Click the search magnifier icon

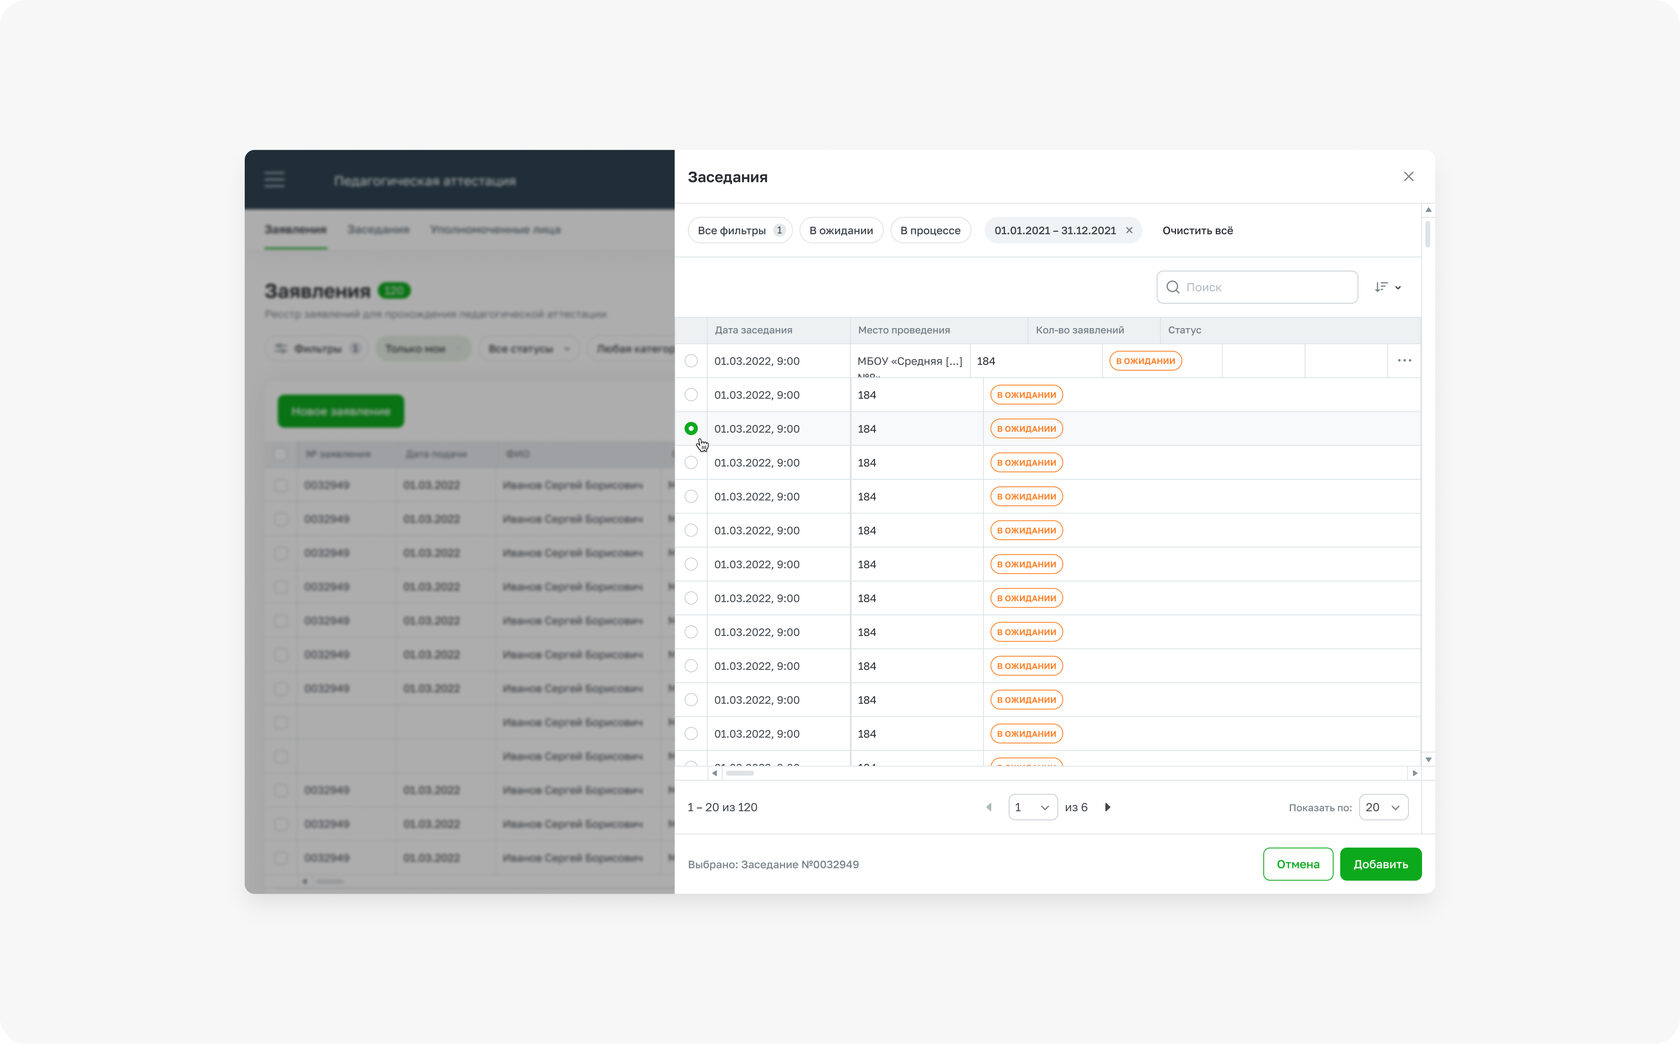pyautogui.click(x=1172, y=287)
